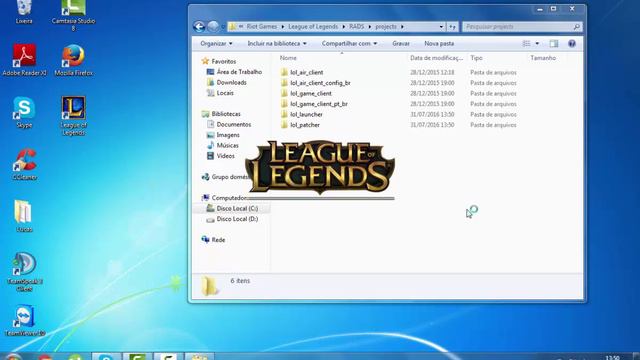
Task: Refresh the folder via address bar button
Action: [452, 27]
